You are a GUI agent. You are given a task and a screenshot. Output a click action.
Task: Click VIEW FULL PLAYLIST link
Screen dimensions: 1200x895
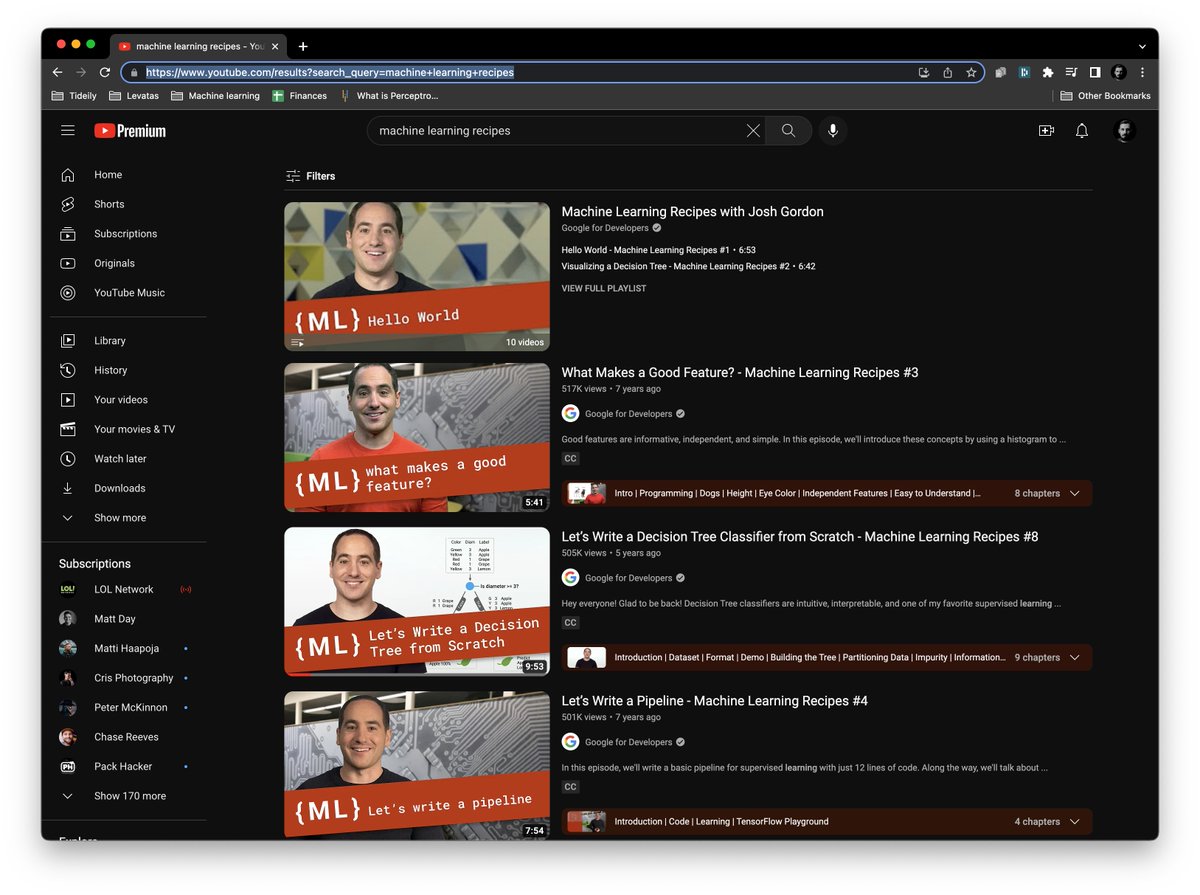point(604,289)
